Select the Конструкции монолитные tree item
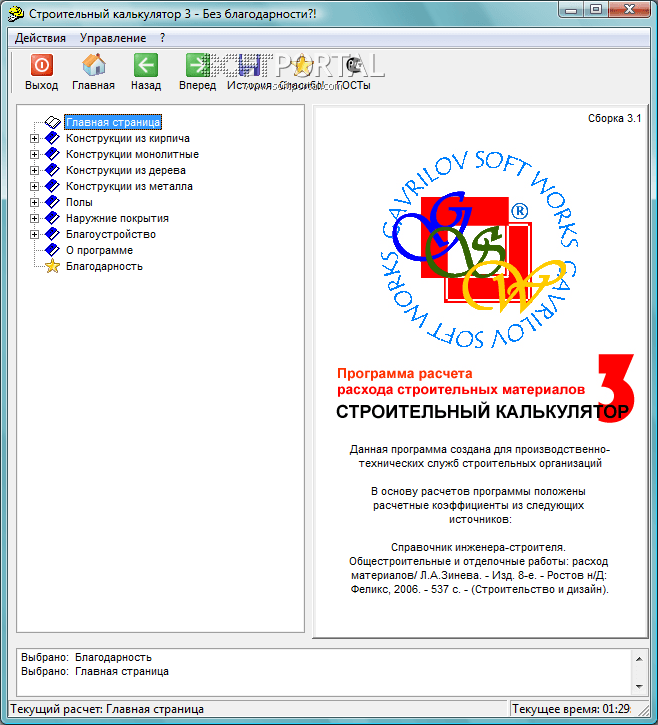This screenshot has height=725, width=658. coord(132,154)
